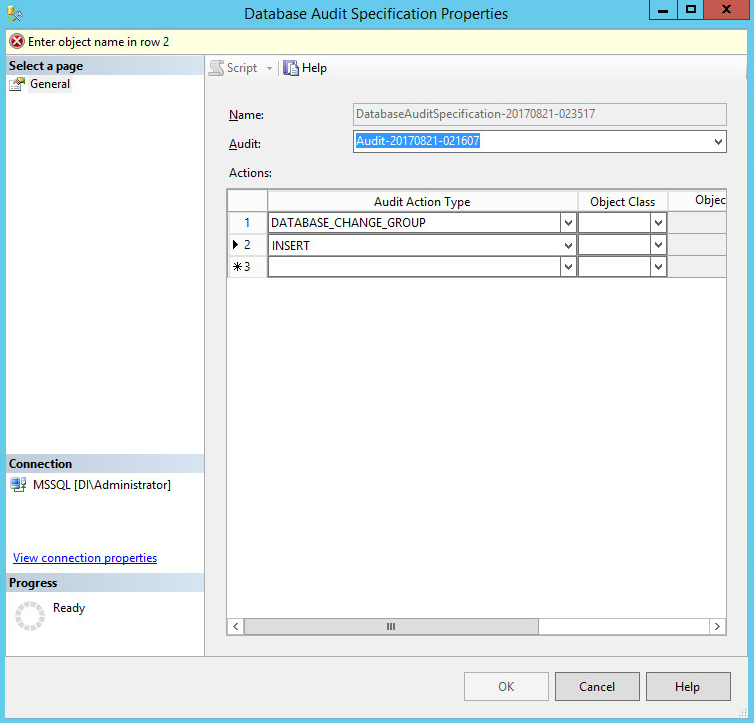Open the Script dropdown arrow
The width and height of the screenshot is (754, 723).
click(269, 68)
